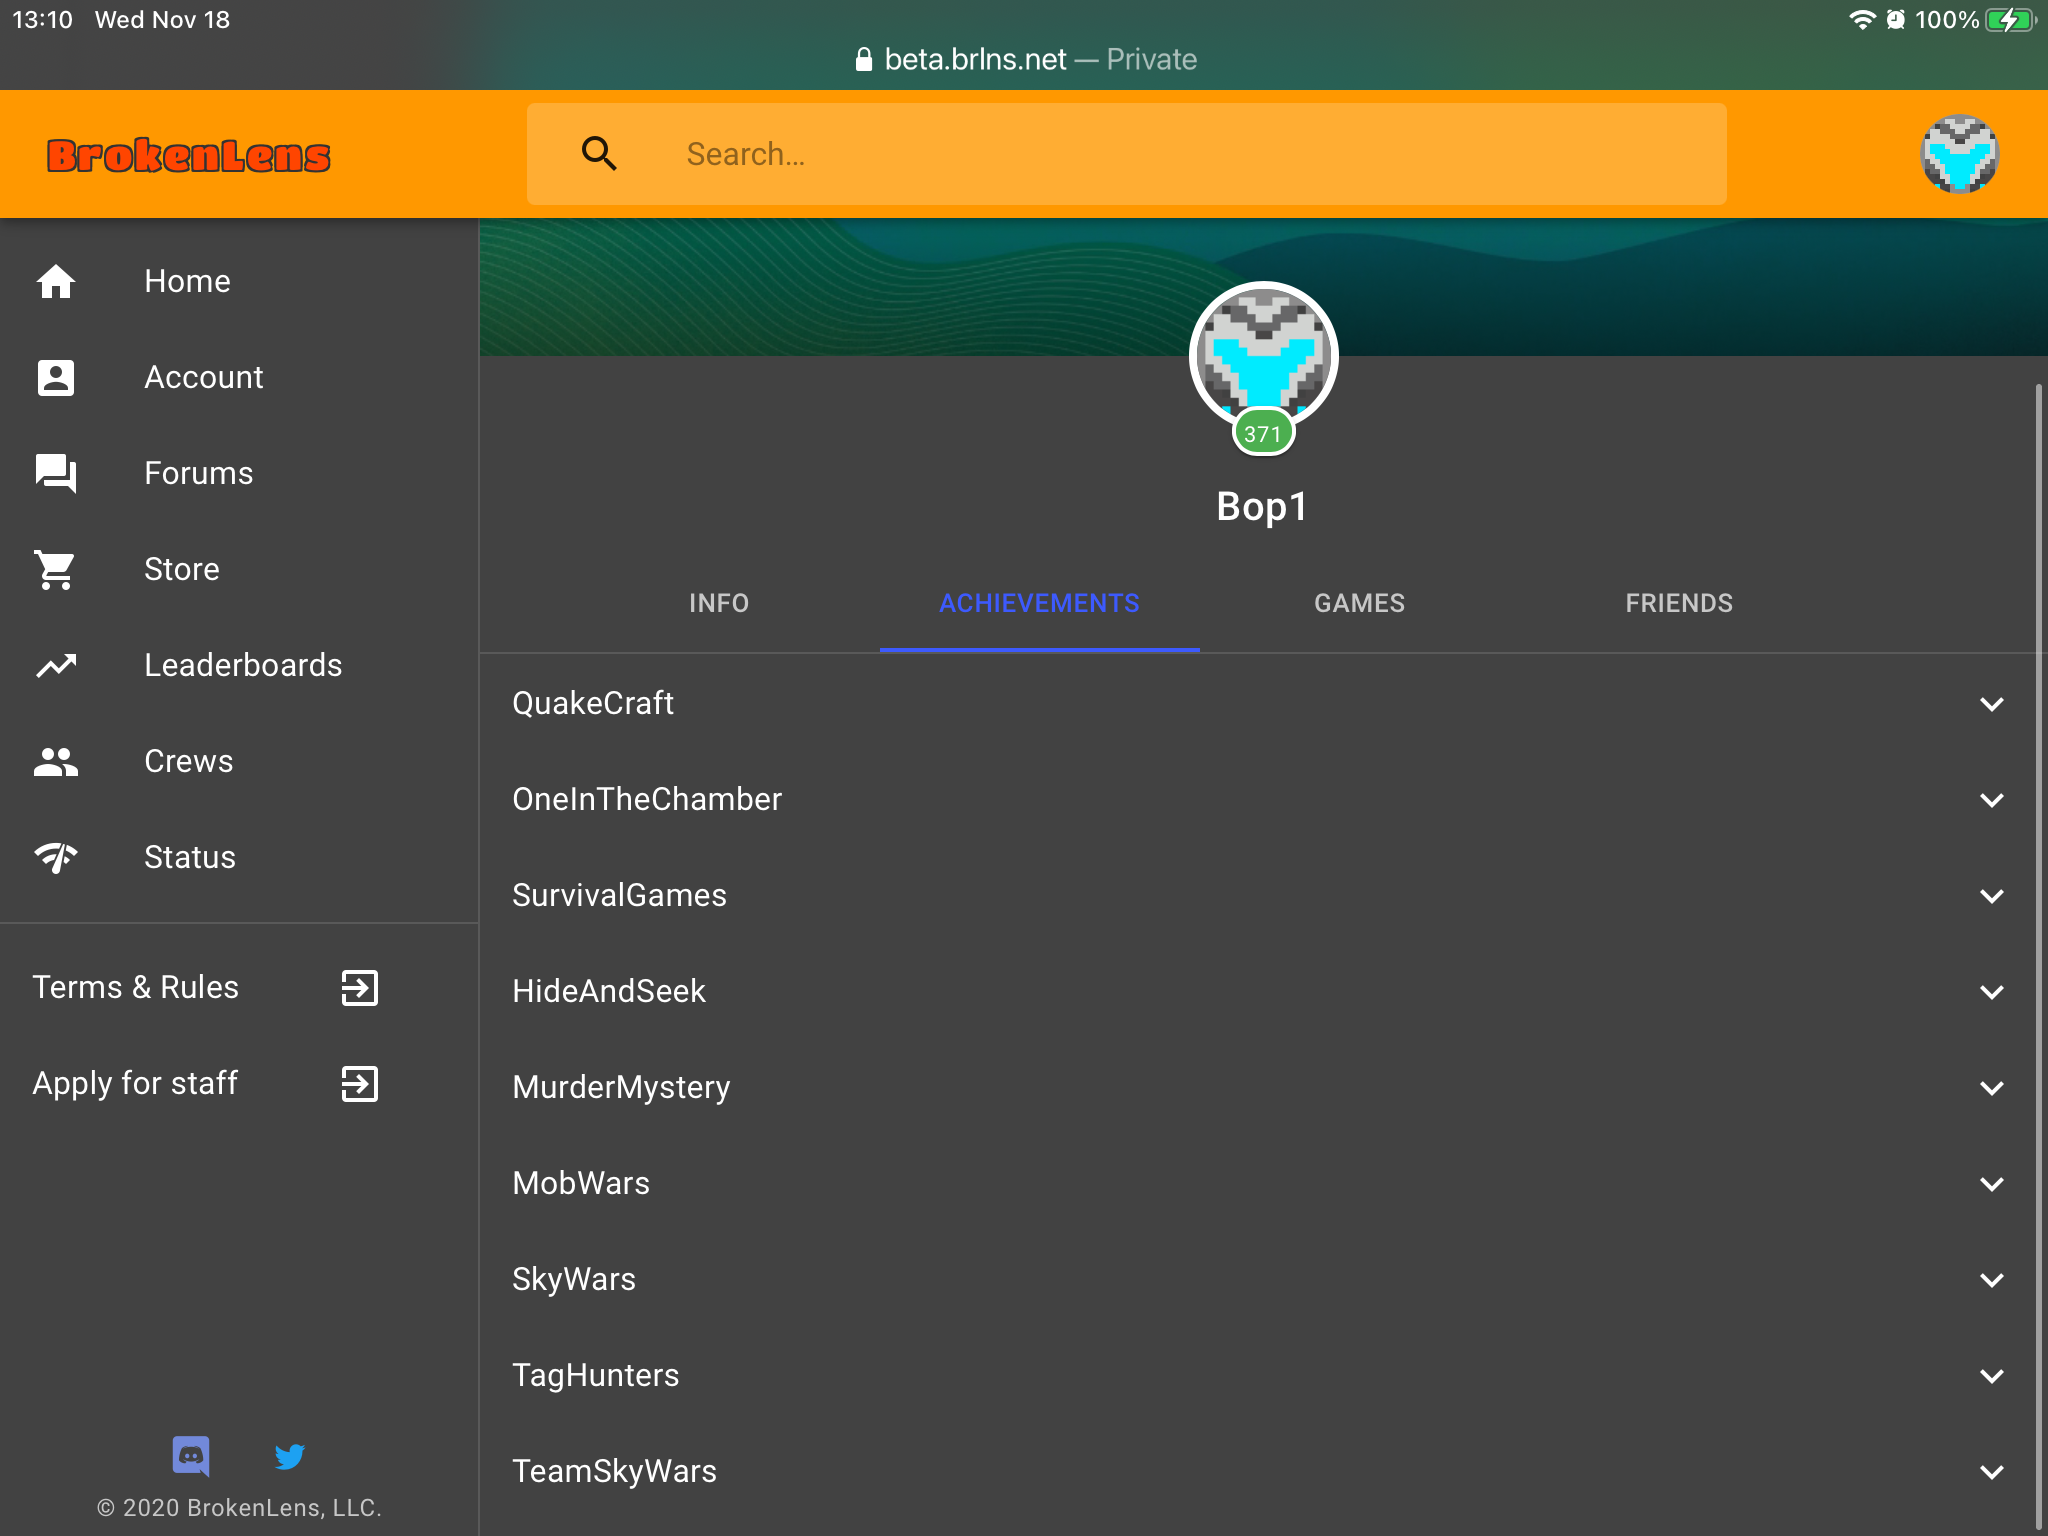Expand the OneInTheChamber chevron
This screenshot has height=1536, width=2048.
1991,799
